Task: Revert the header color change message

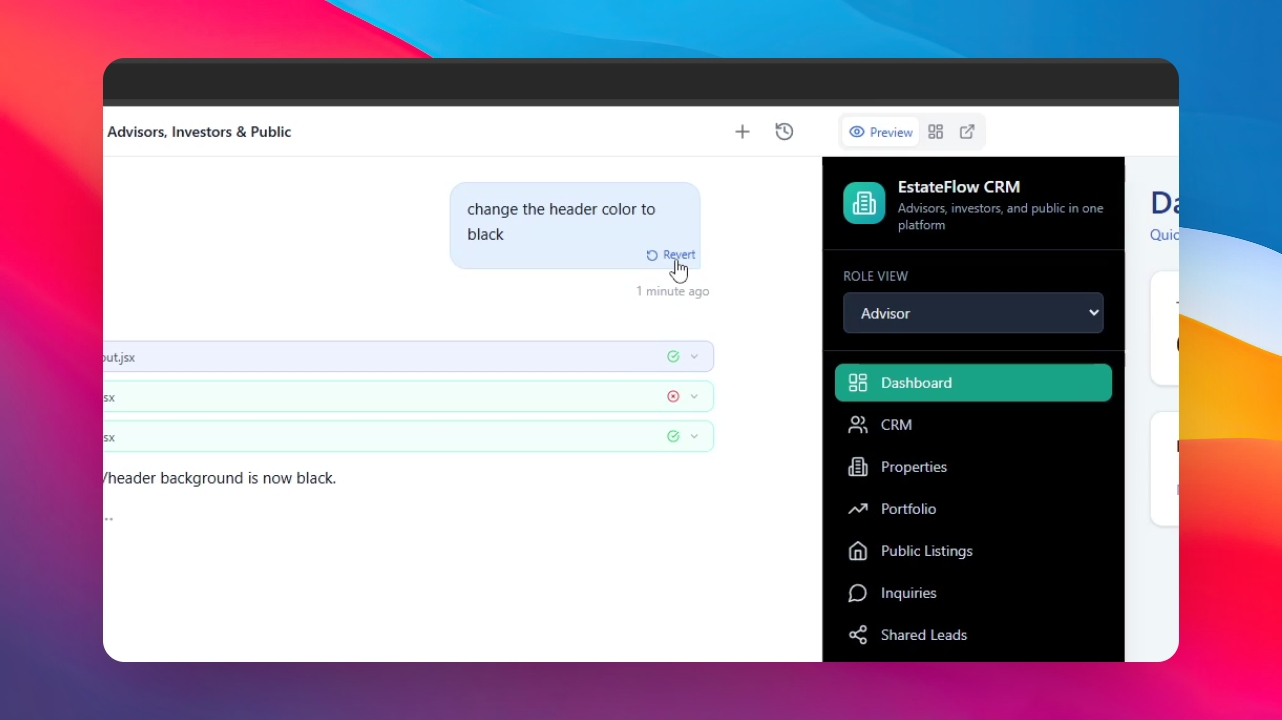Action: (671, 255)
